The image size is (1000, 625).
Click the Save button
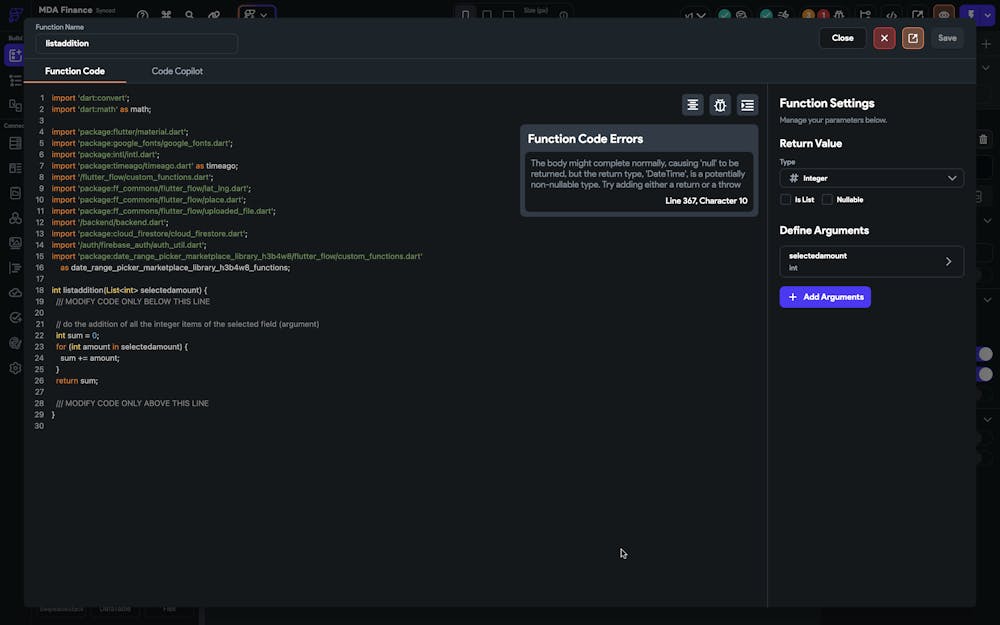(947, 38)
